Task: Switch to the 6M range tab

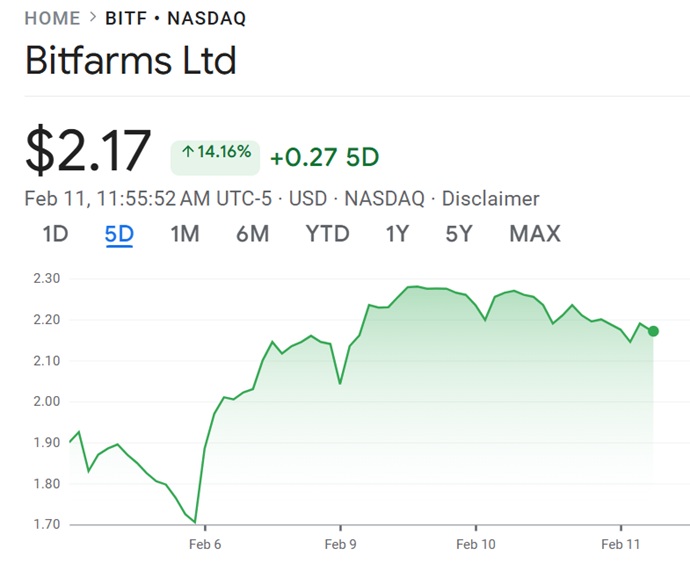Action: click(252, 234)
